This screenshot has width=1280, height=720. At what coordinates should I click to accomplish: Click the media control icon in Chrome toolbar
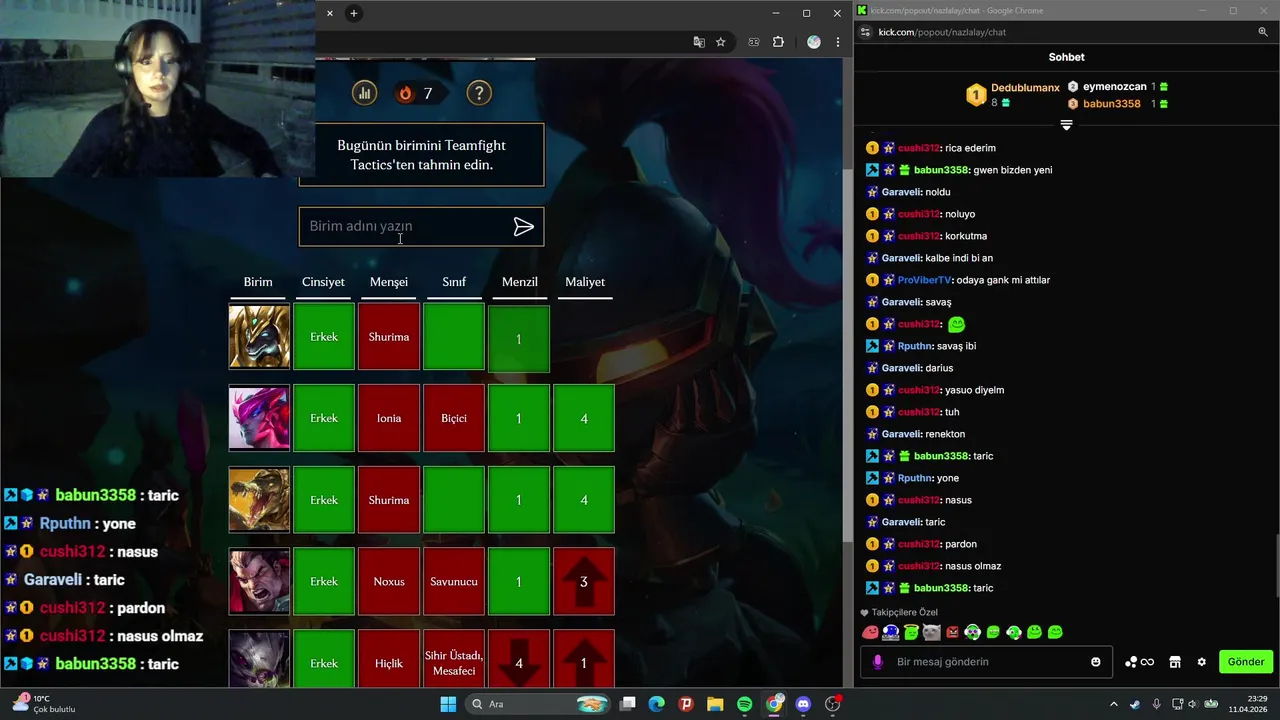pos(754,42)
